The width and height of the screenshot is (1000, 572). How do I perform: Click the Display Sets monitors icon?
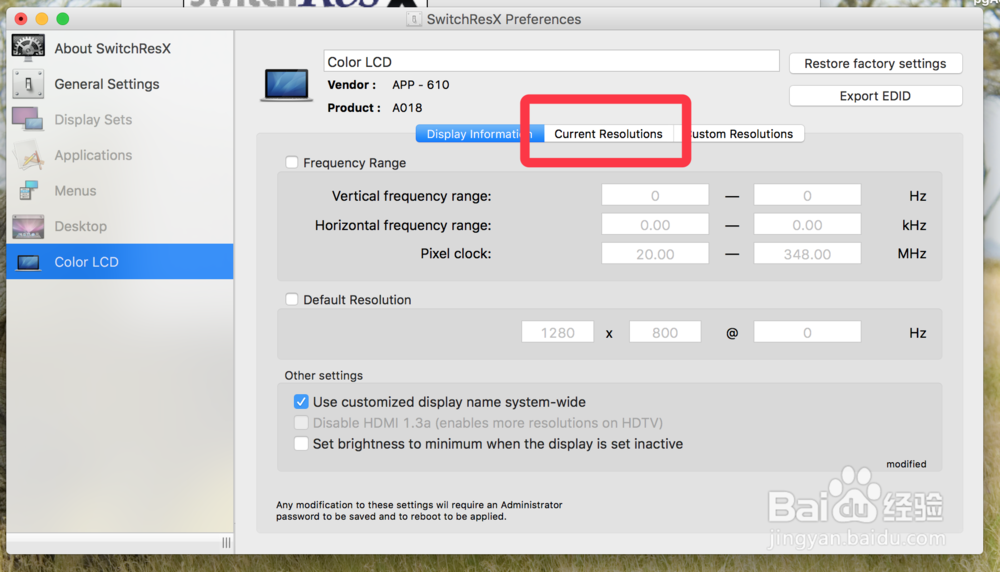pos(28,119)
